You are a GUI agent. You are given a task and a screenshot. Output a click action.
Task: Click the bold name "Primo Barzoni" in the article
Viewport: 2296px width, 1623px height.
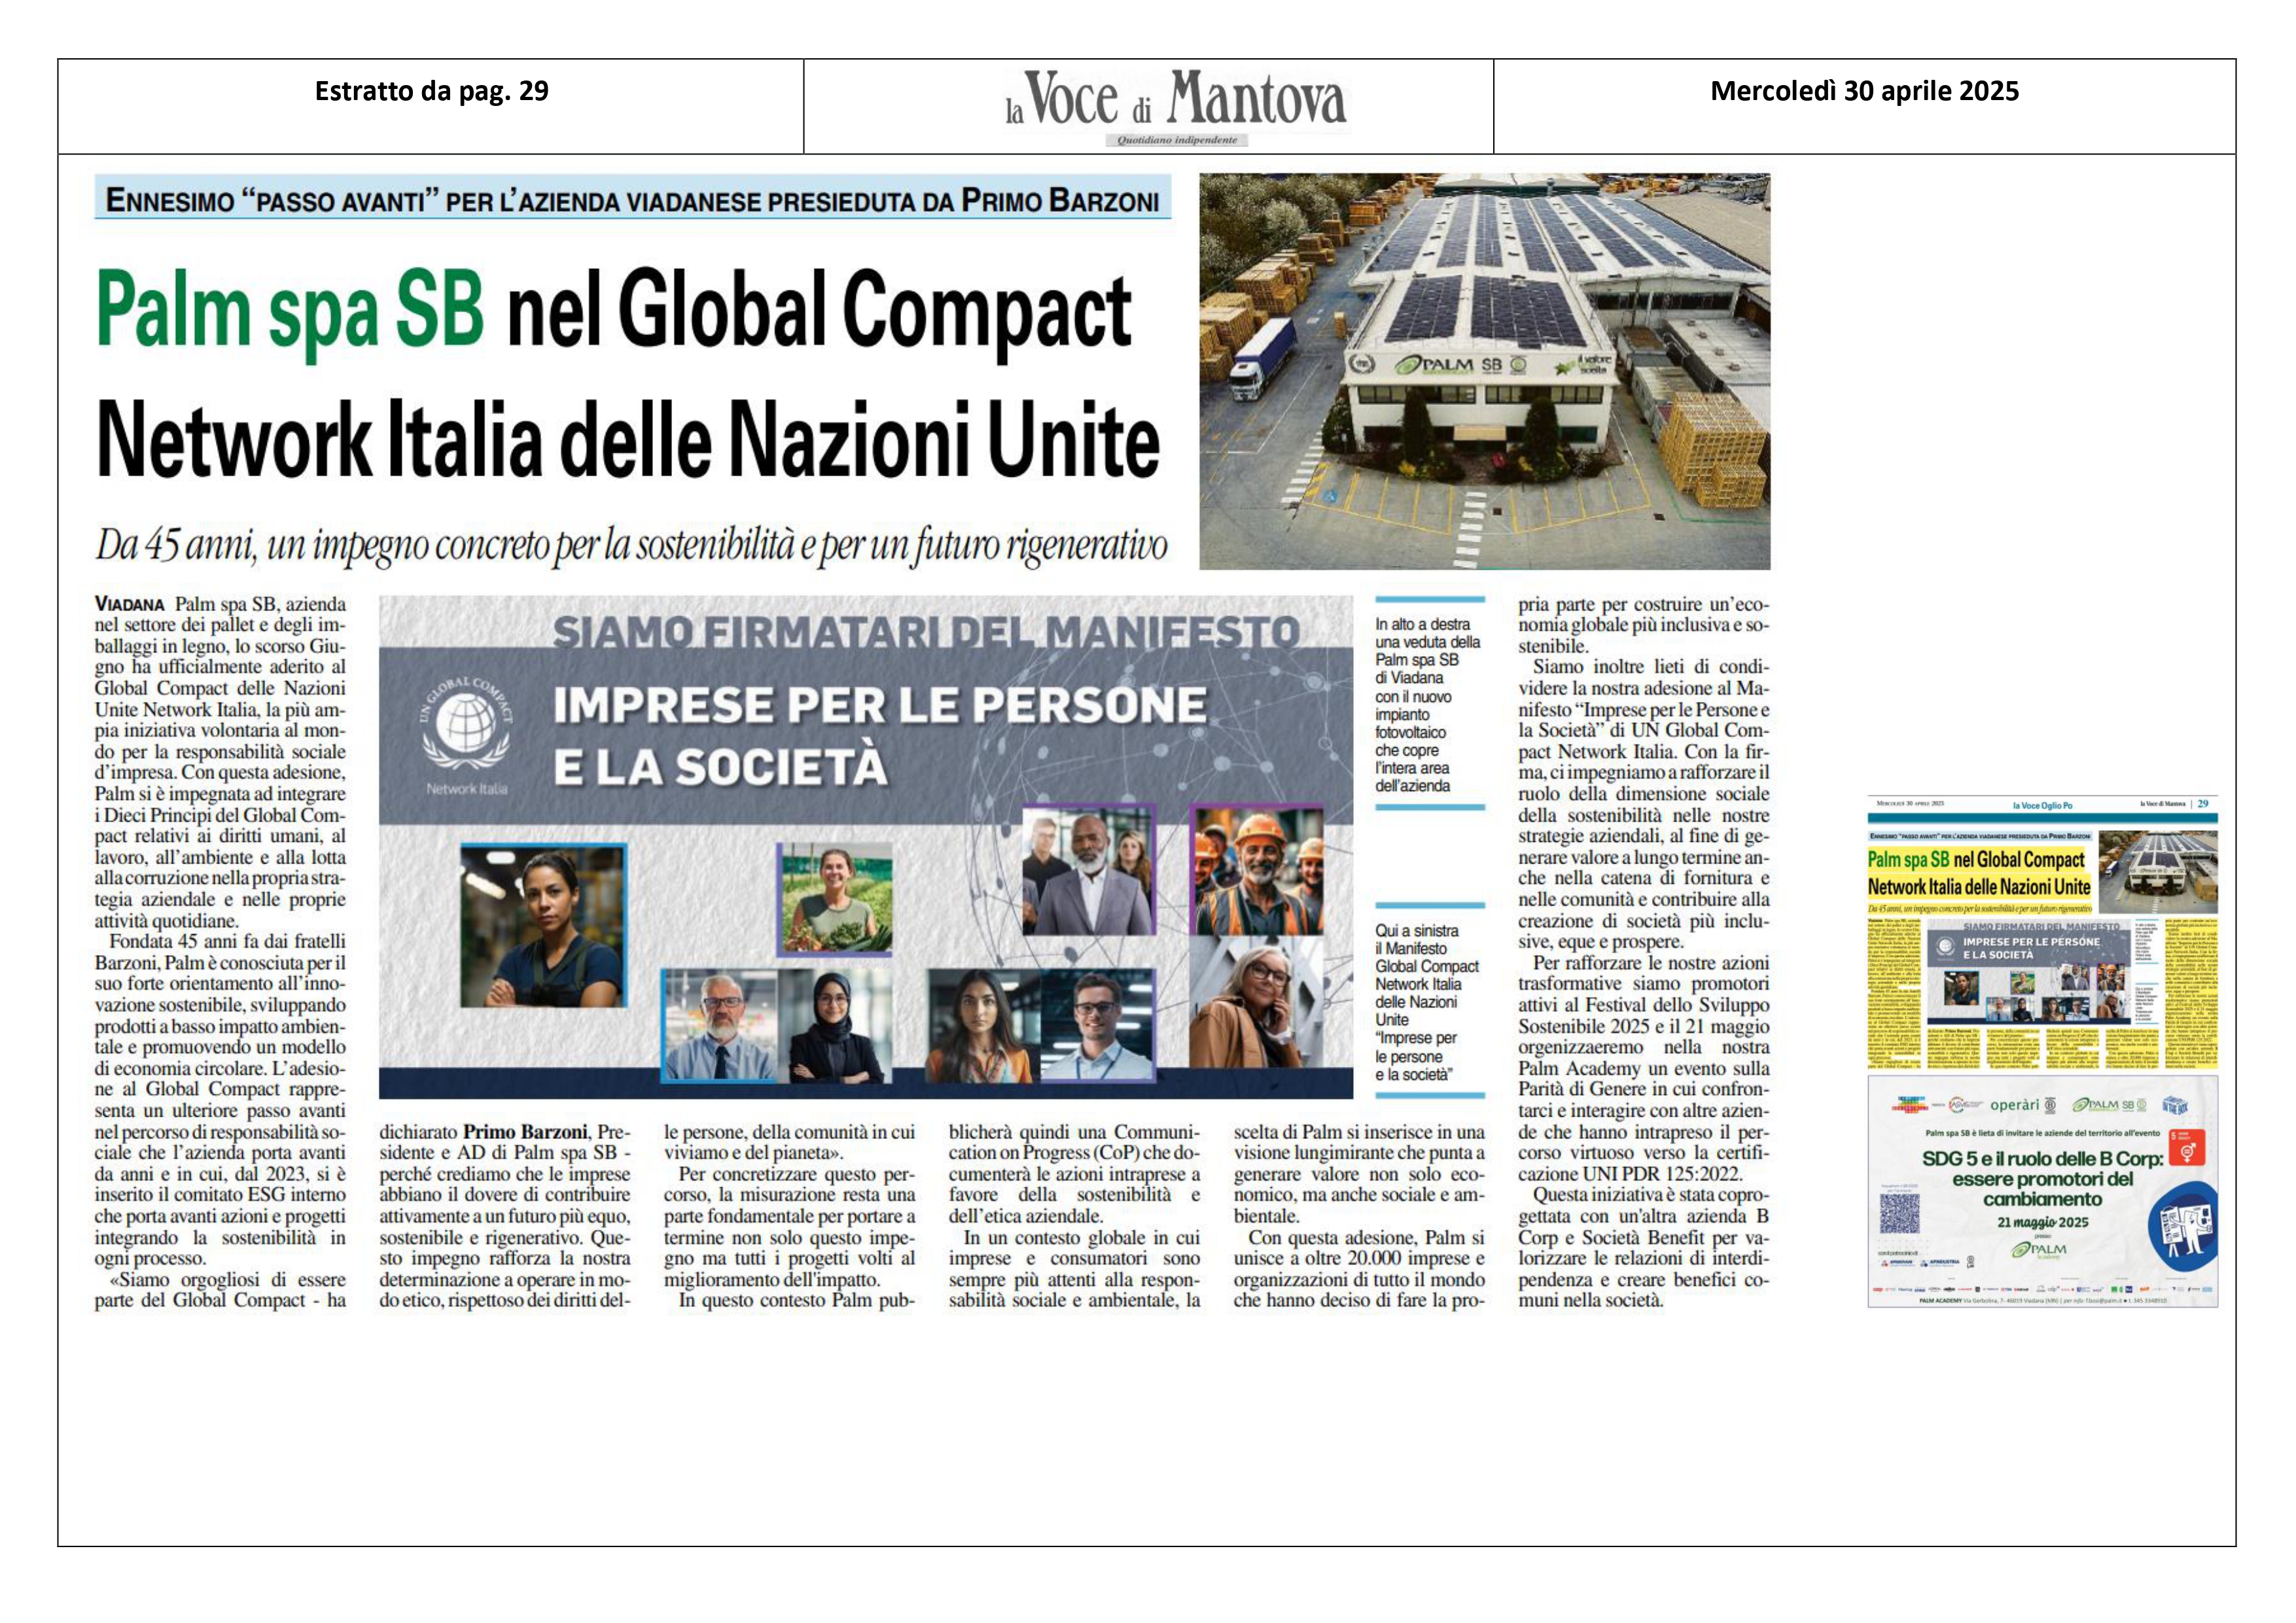[x=525, y=1132]
